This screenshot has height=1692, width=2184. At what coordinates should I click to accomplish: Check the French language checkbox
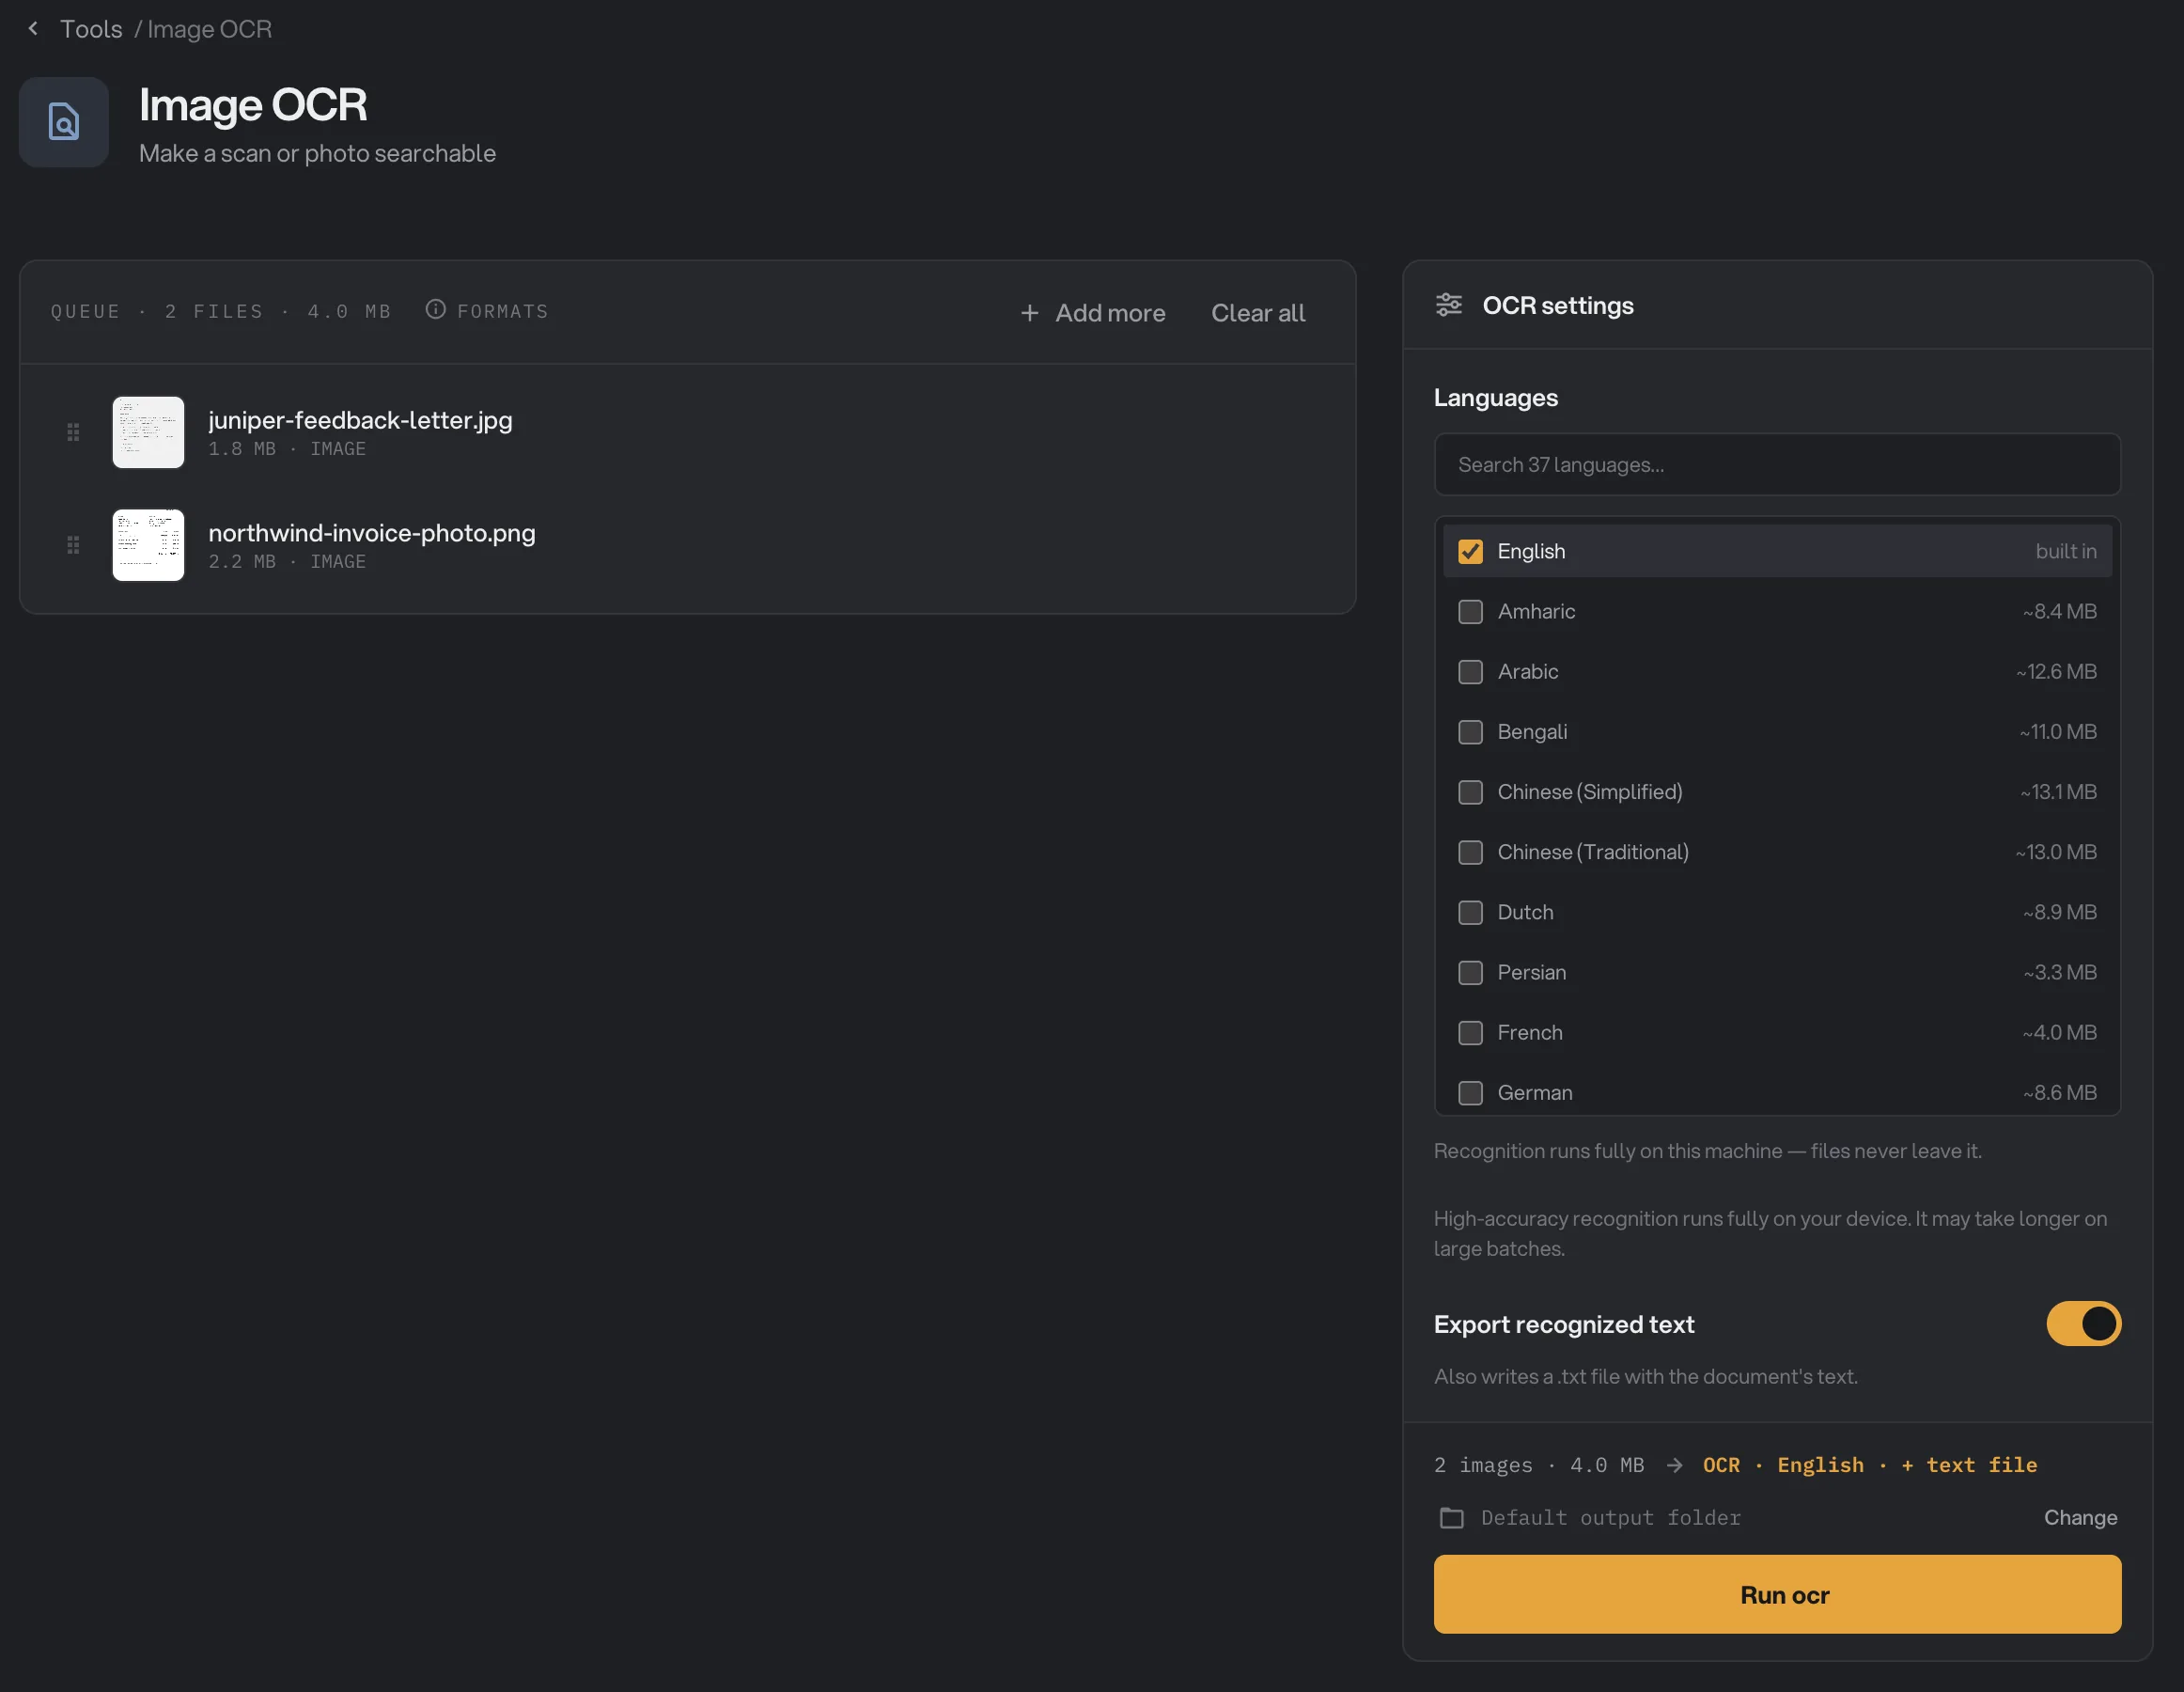[1470, 1032]
